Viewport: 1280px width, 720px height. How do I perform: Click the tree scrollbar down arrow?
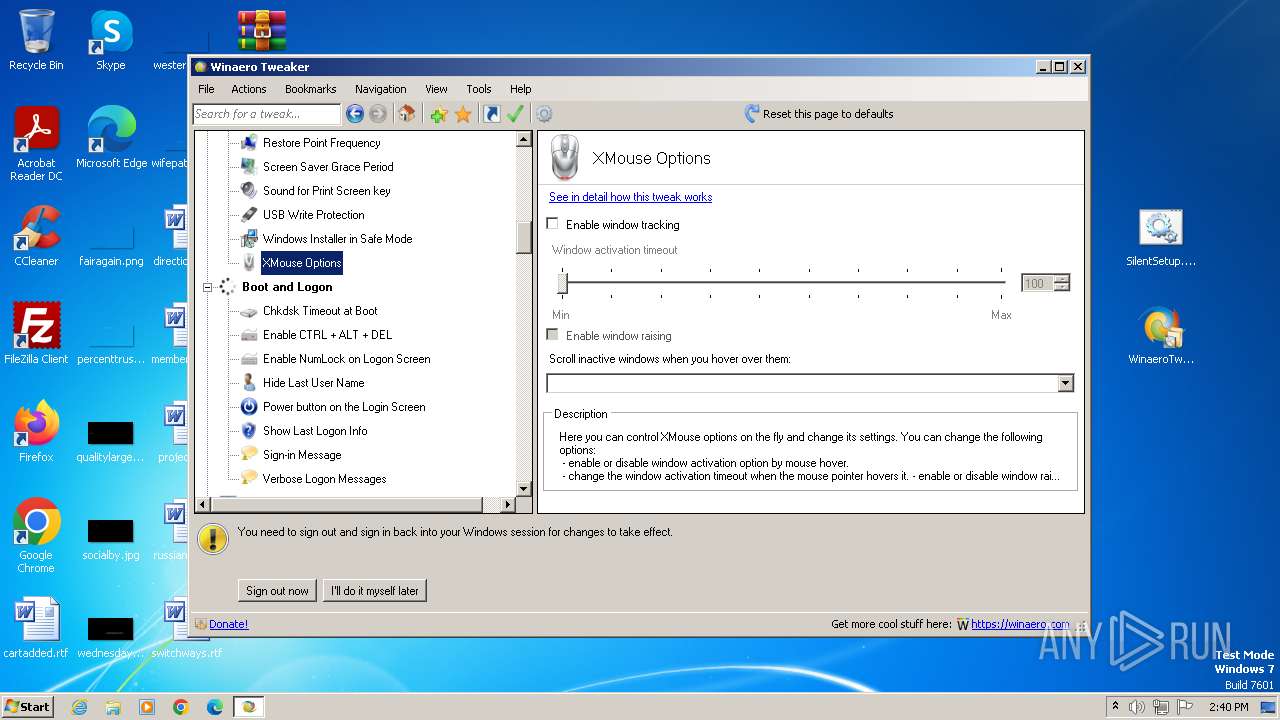tap(524, 488)
